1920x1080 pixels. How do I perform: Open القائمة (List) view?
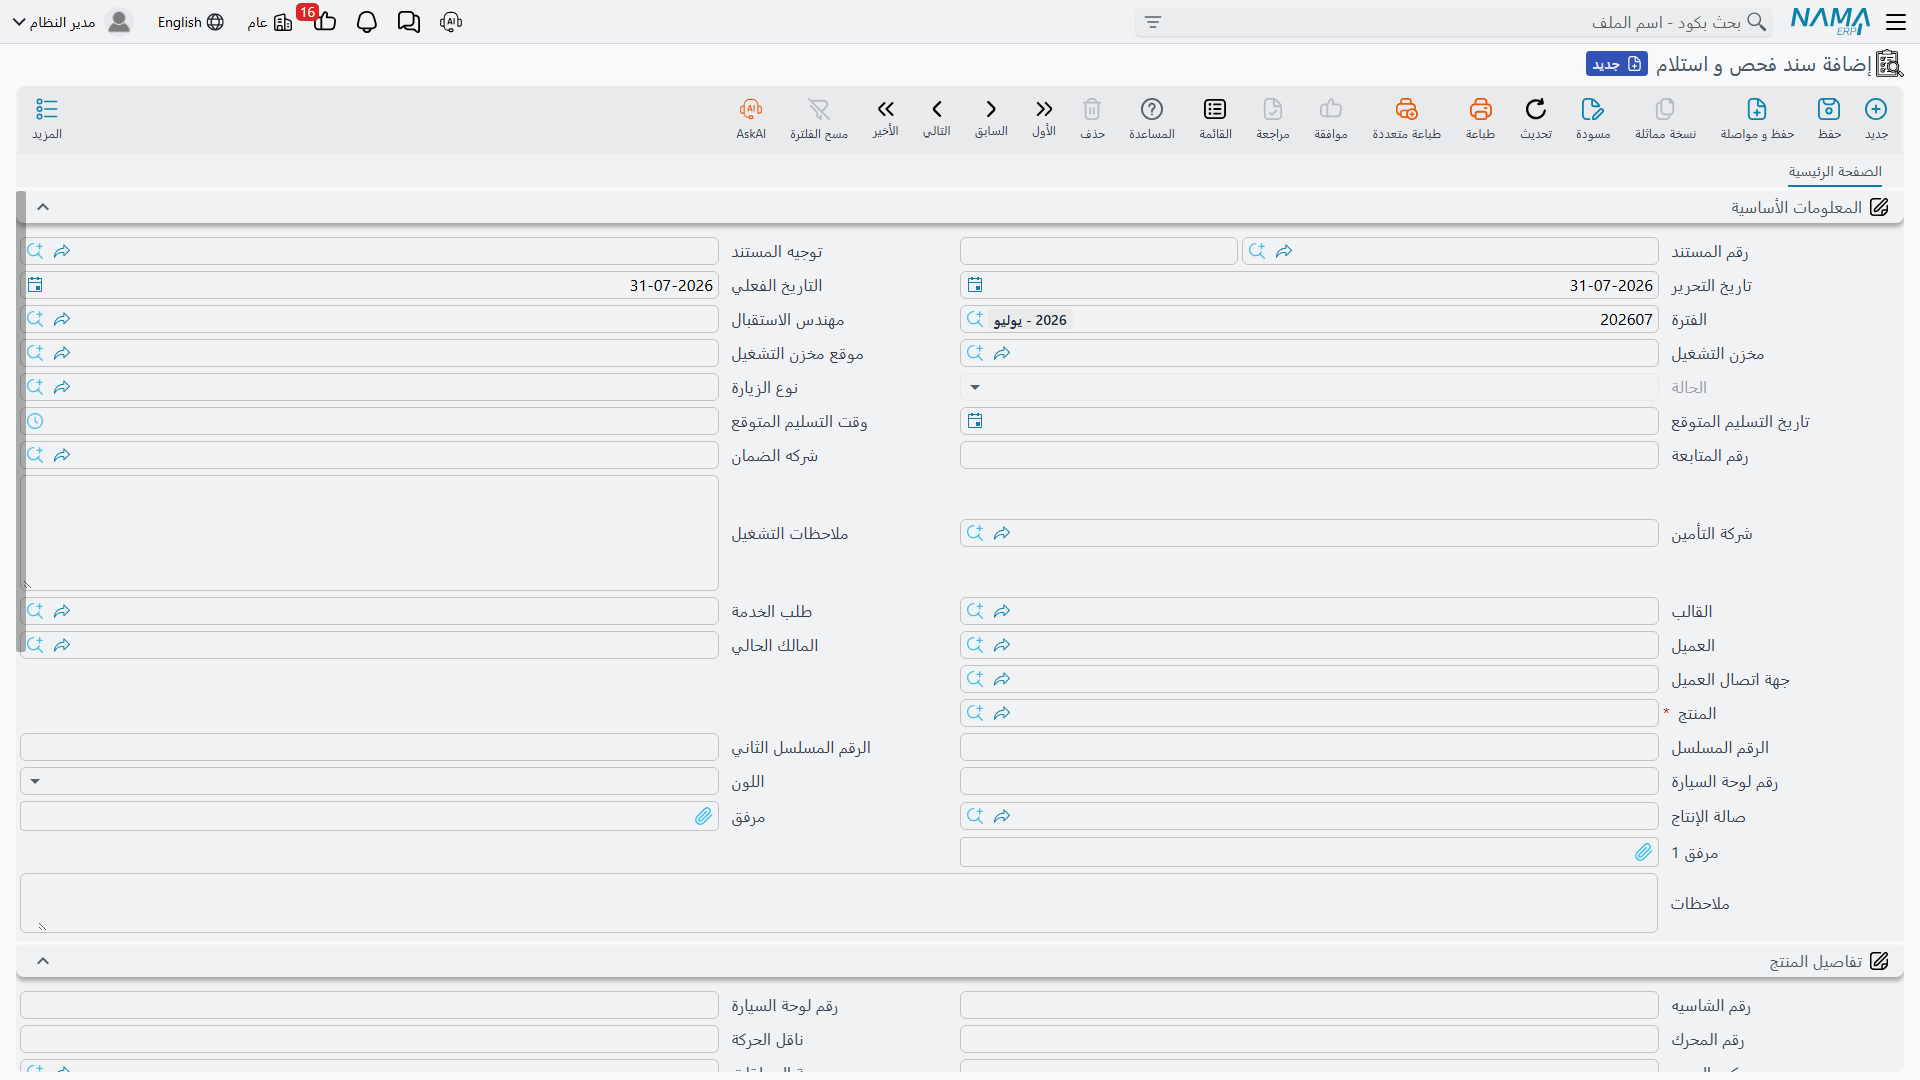click(1215, 110)
